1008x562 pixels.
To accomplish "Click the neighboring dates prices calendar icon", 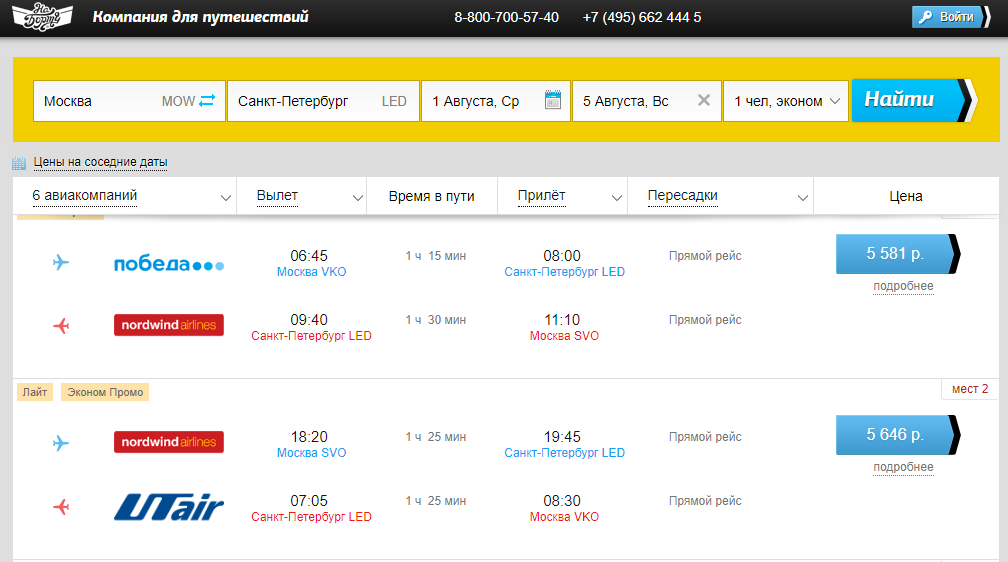I will [x=19, y=162].
